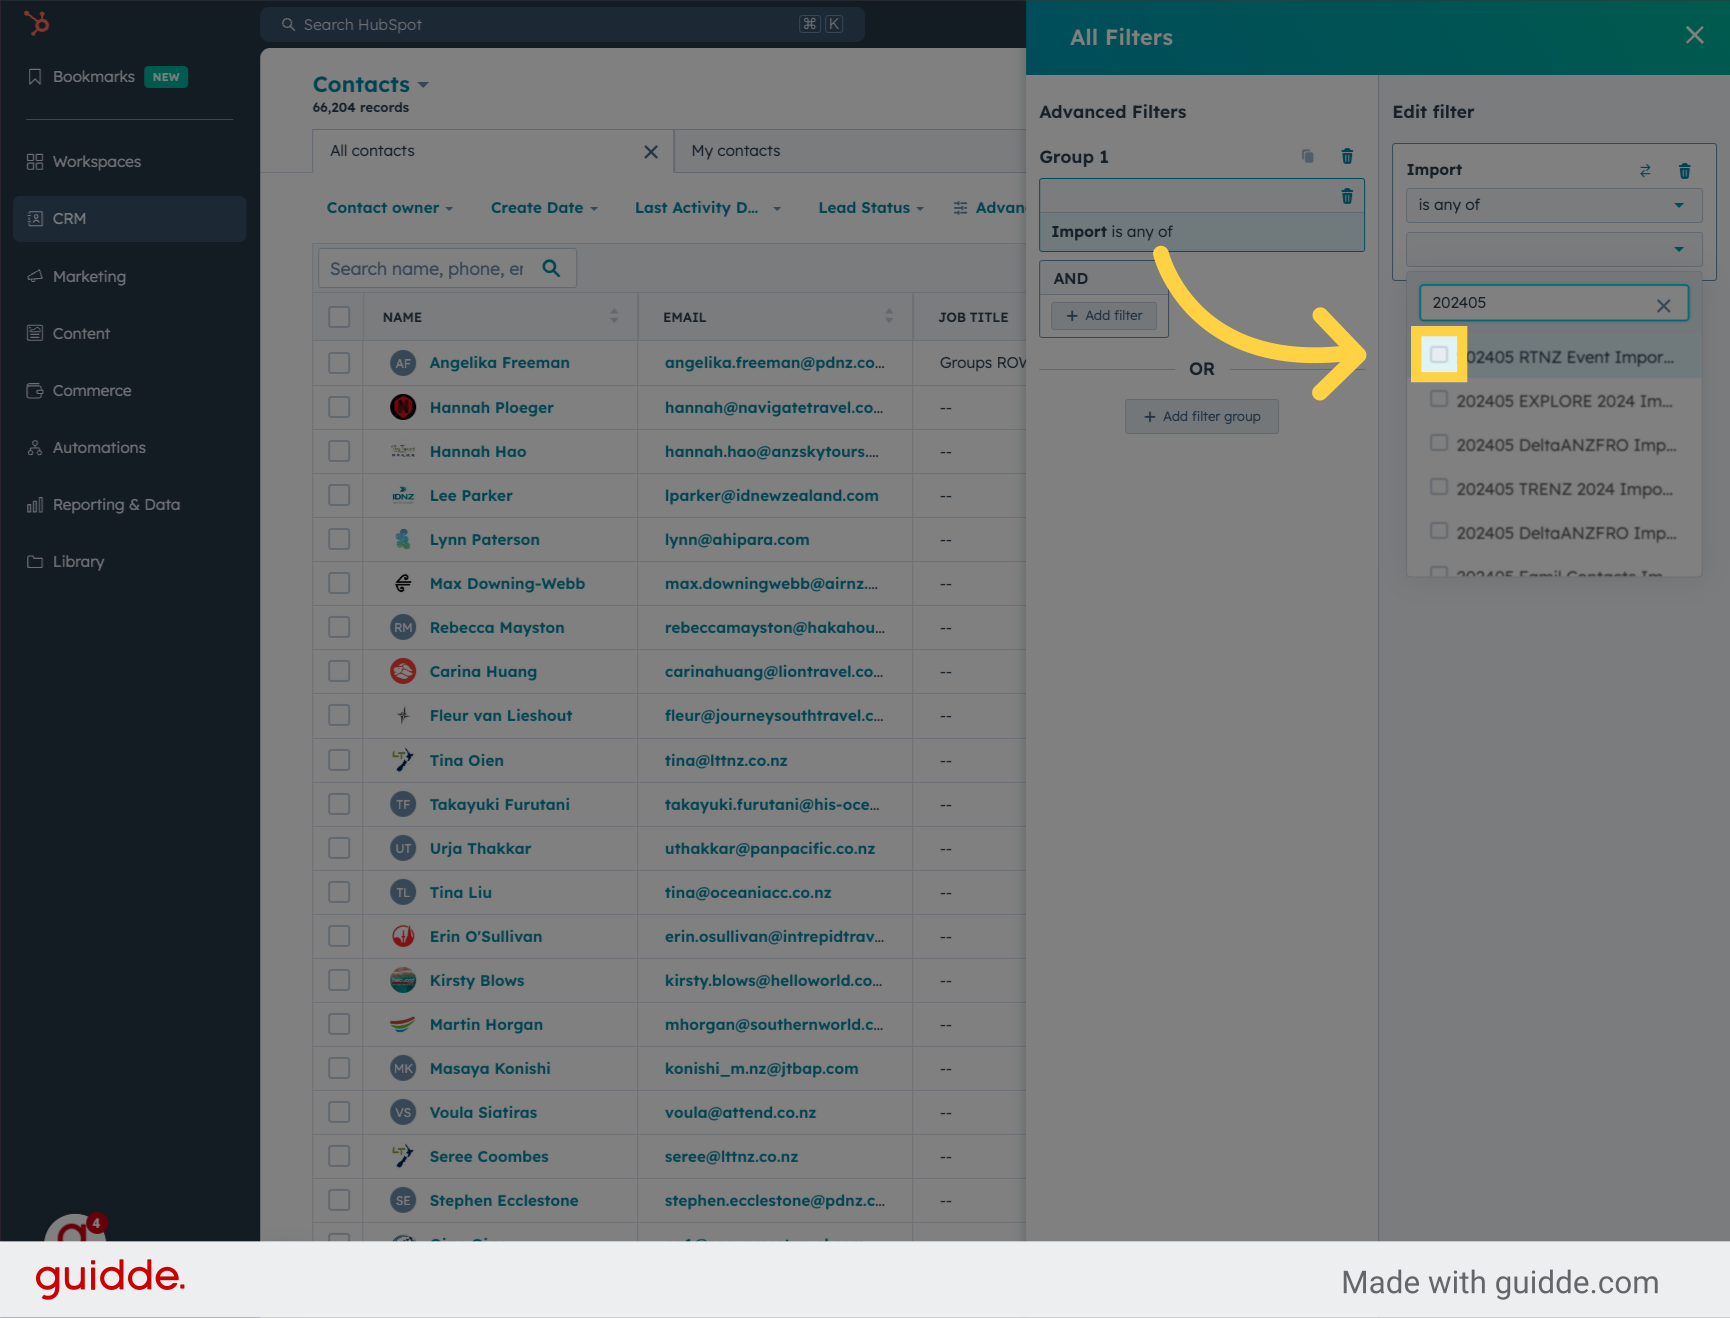The width and height of the screenshot is (1730, 1318).
Task: Check the select-all contacts header checkbox
Action: click(338, 316)
